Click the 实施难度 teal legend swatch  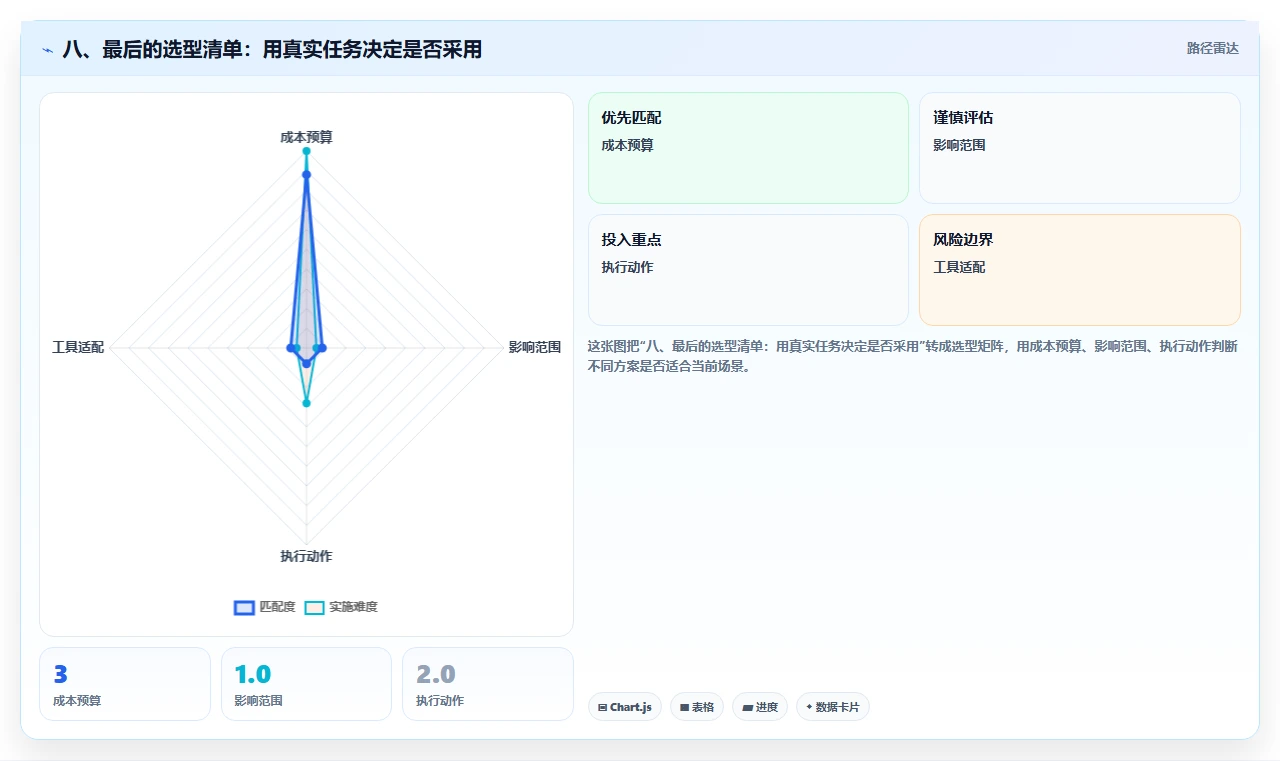click(x=315, y=607)
